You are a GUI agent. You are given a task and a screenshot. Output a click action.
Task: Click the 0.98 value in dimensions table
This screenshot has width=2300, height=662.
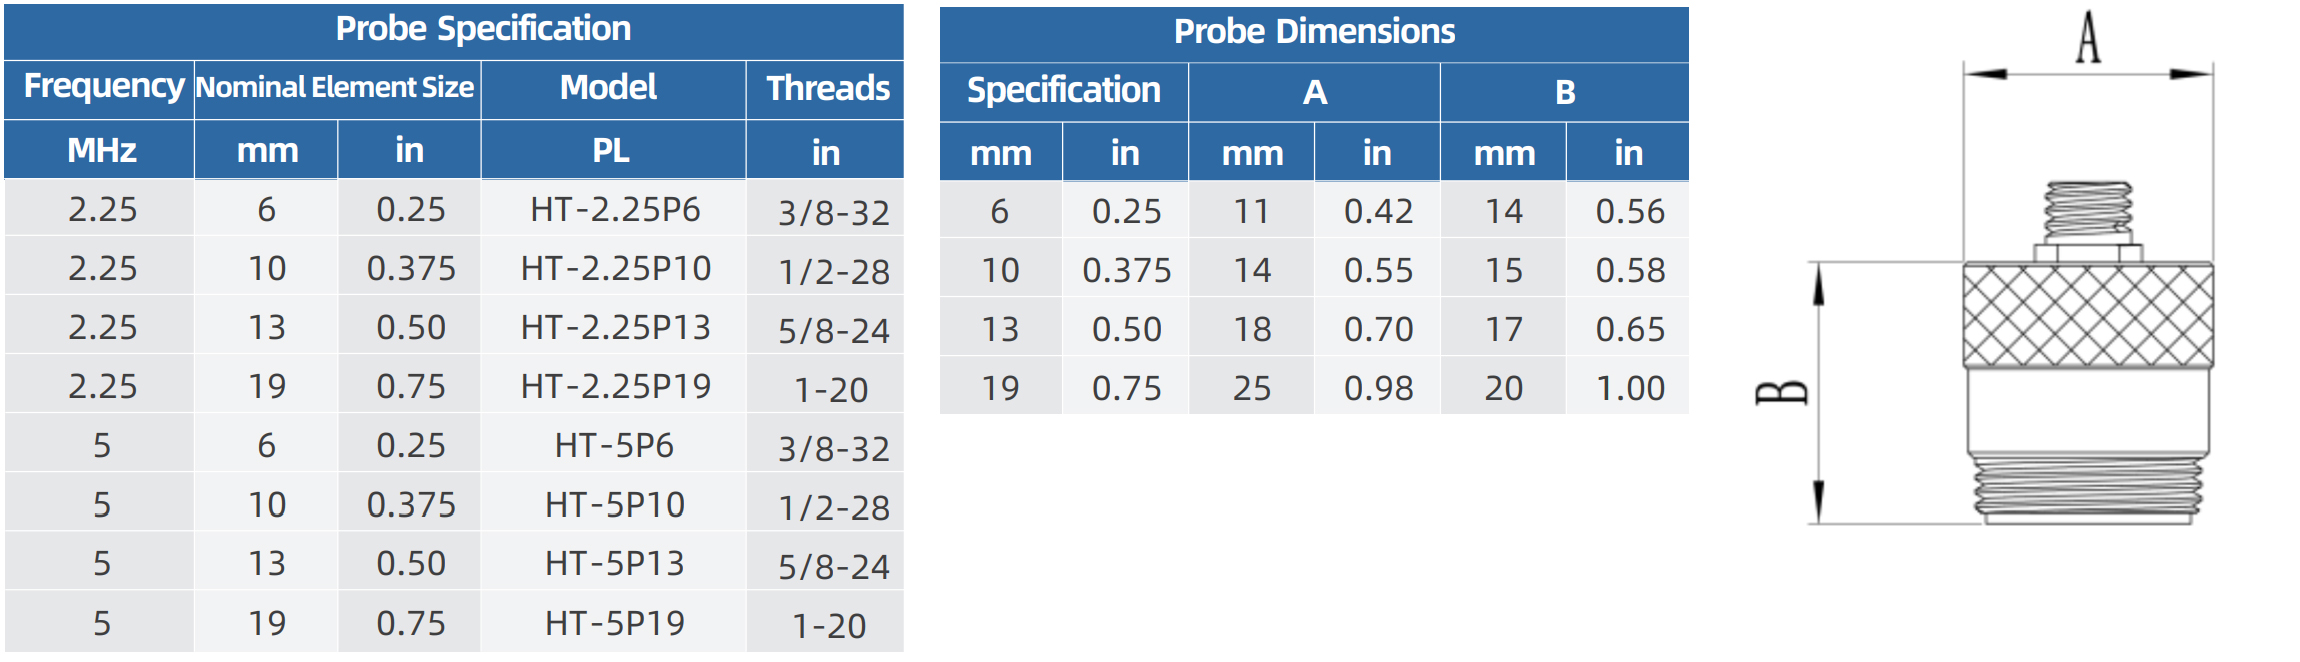tap(1378, 388)
